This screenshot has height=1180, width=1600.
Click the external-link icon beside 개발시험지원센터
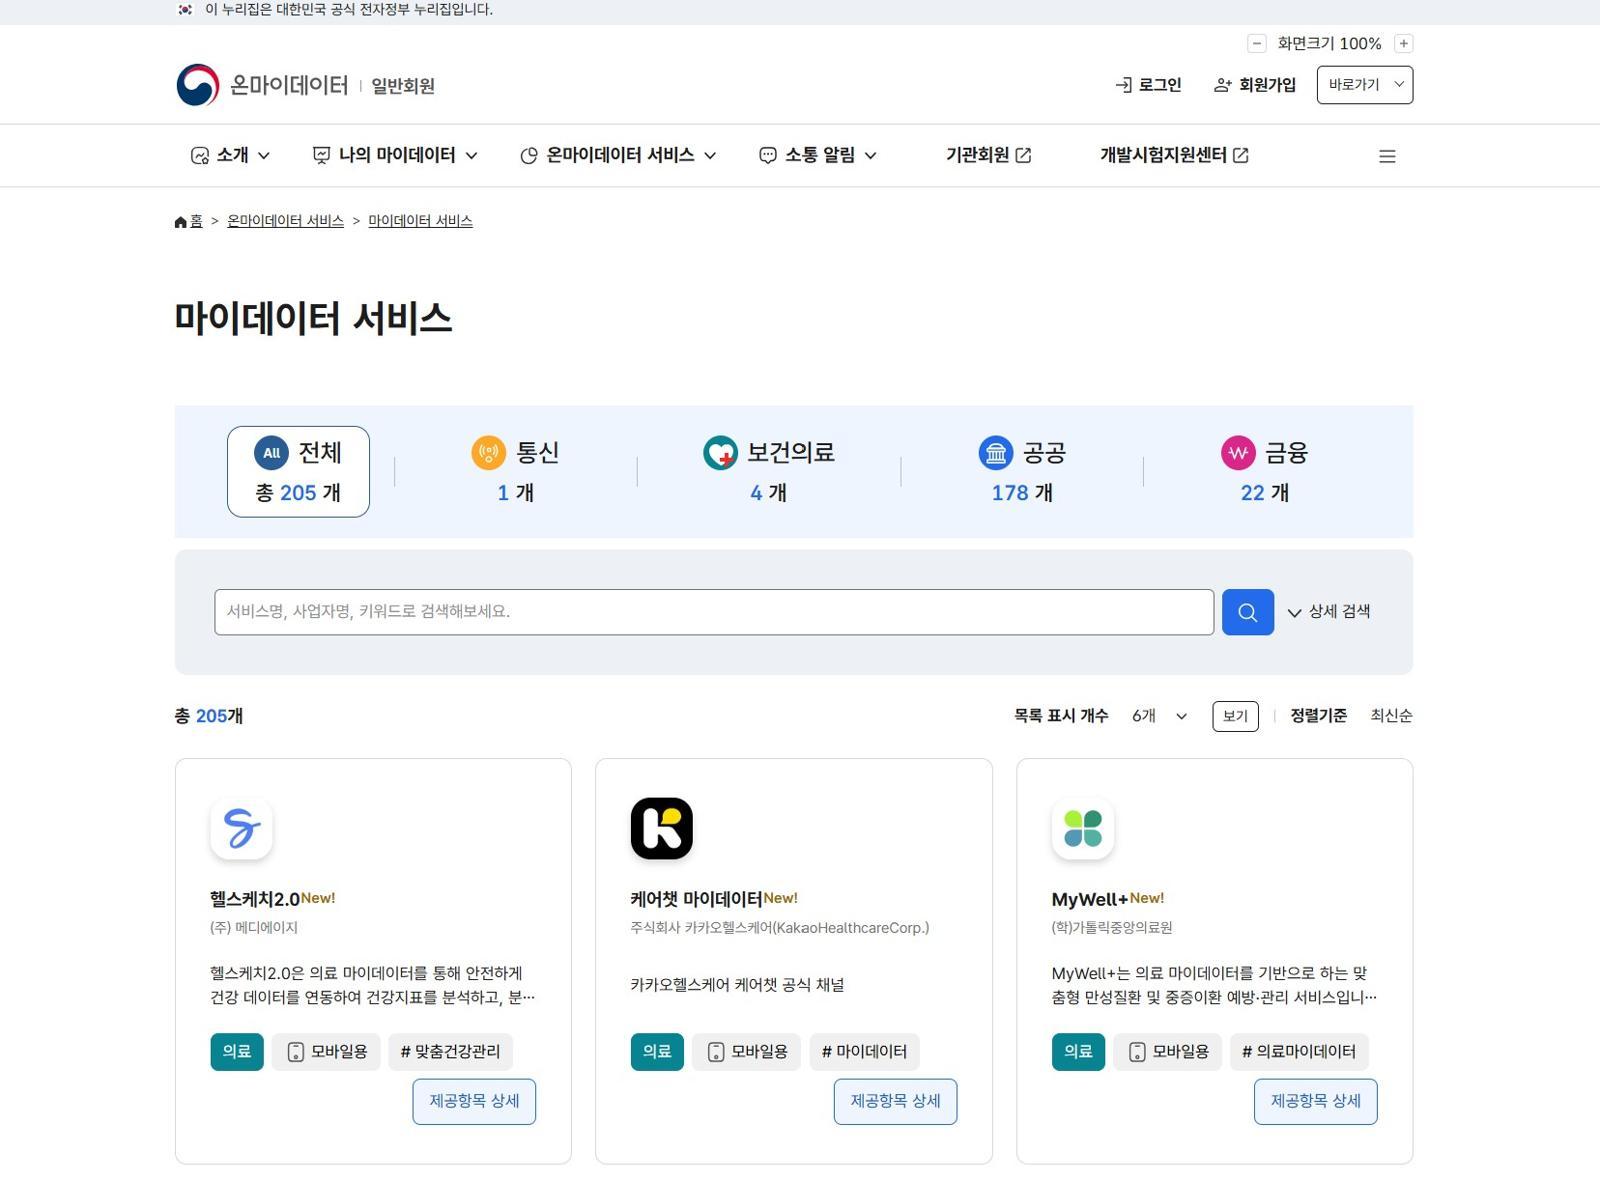pos(1240,155)
